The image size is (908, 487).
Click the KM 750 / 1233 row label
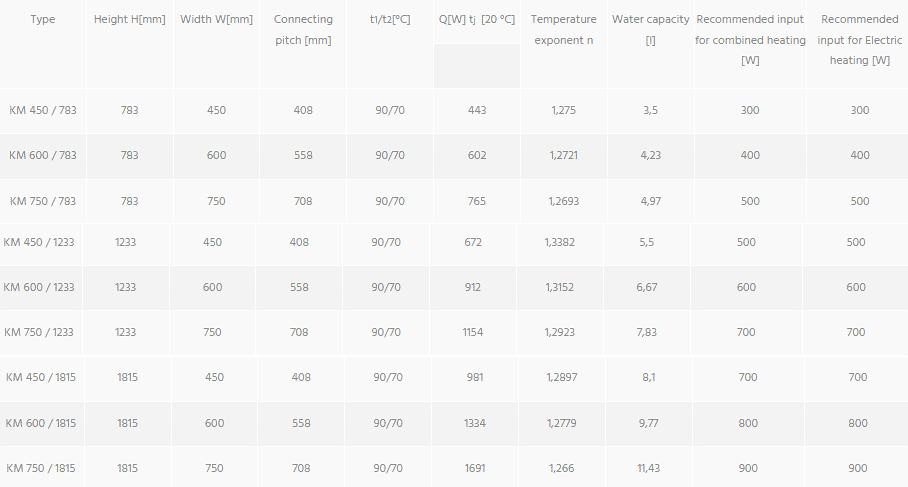point(39,332)
